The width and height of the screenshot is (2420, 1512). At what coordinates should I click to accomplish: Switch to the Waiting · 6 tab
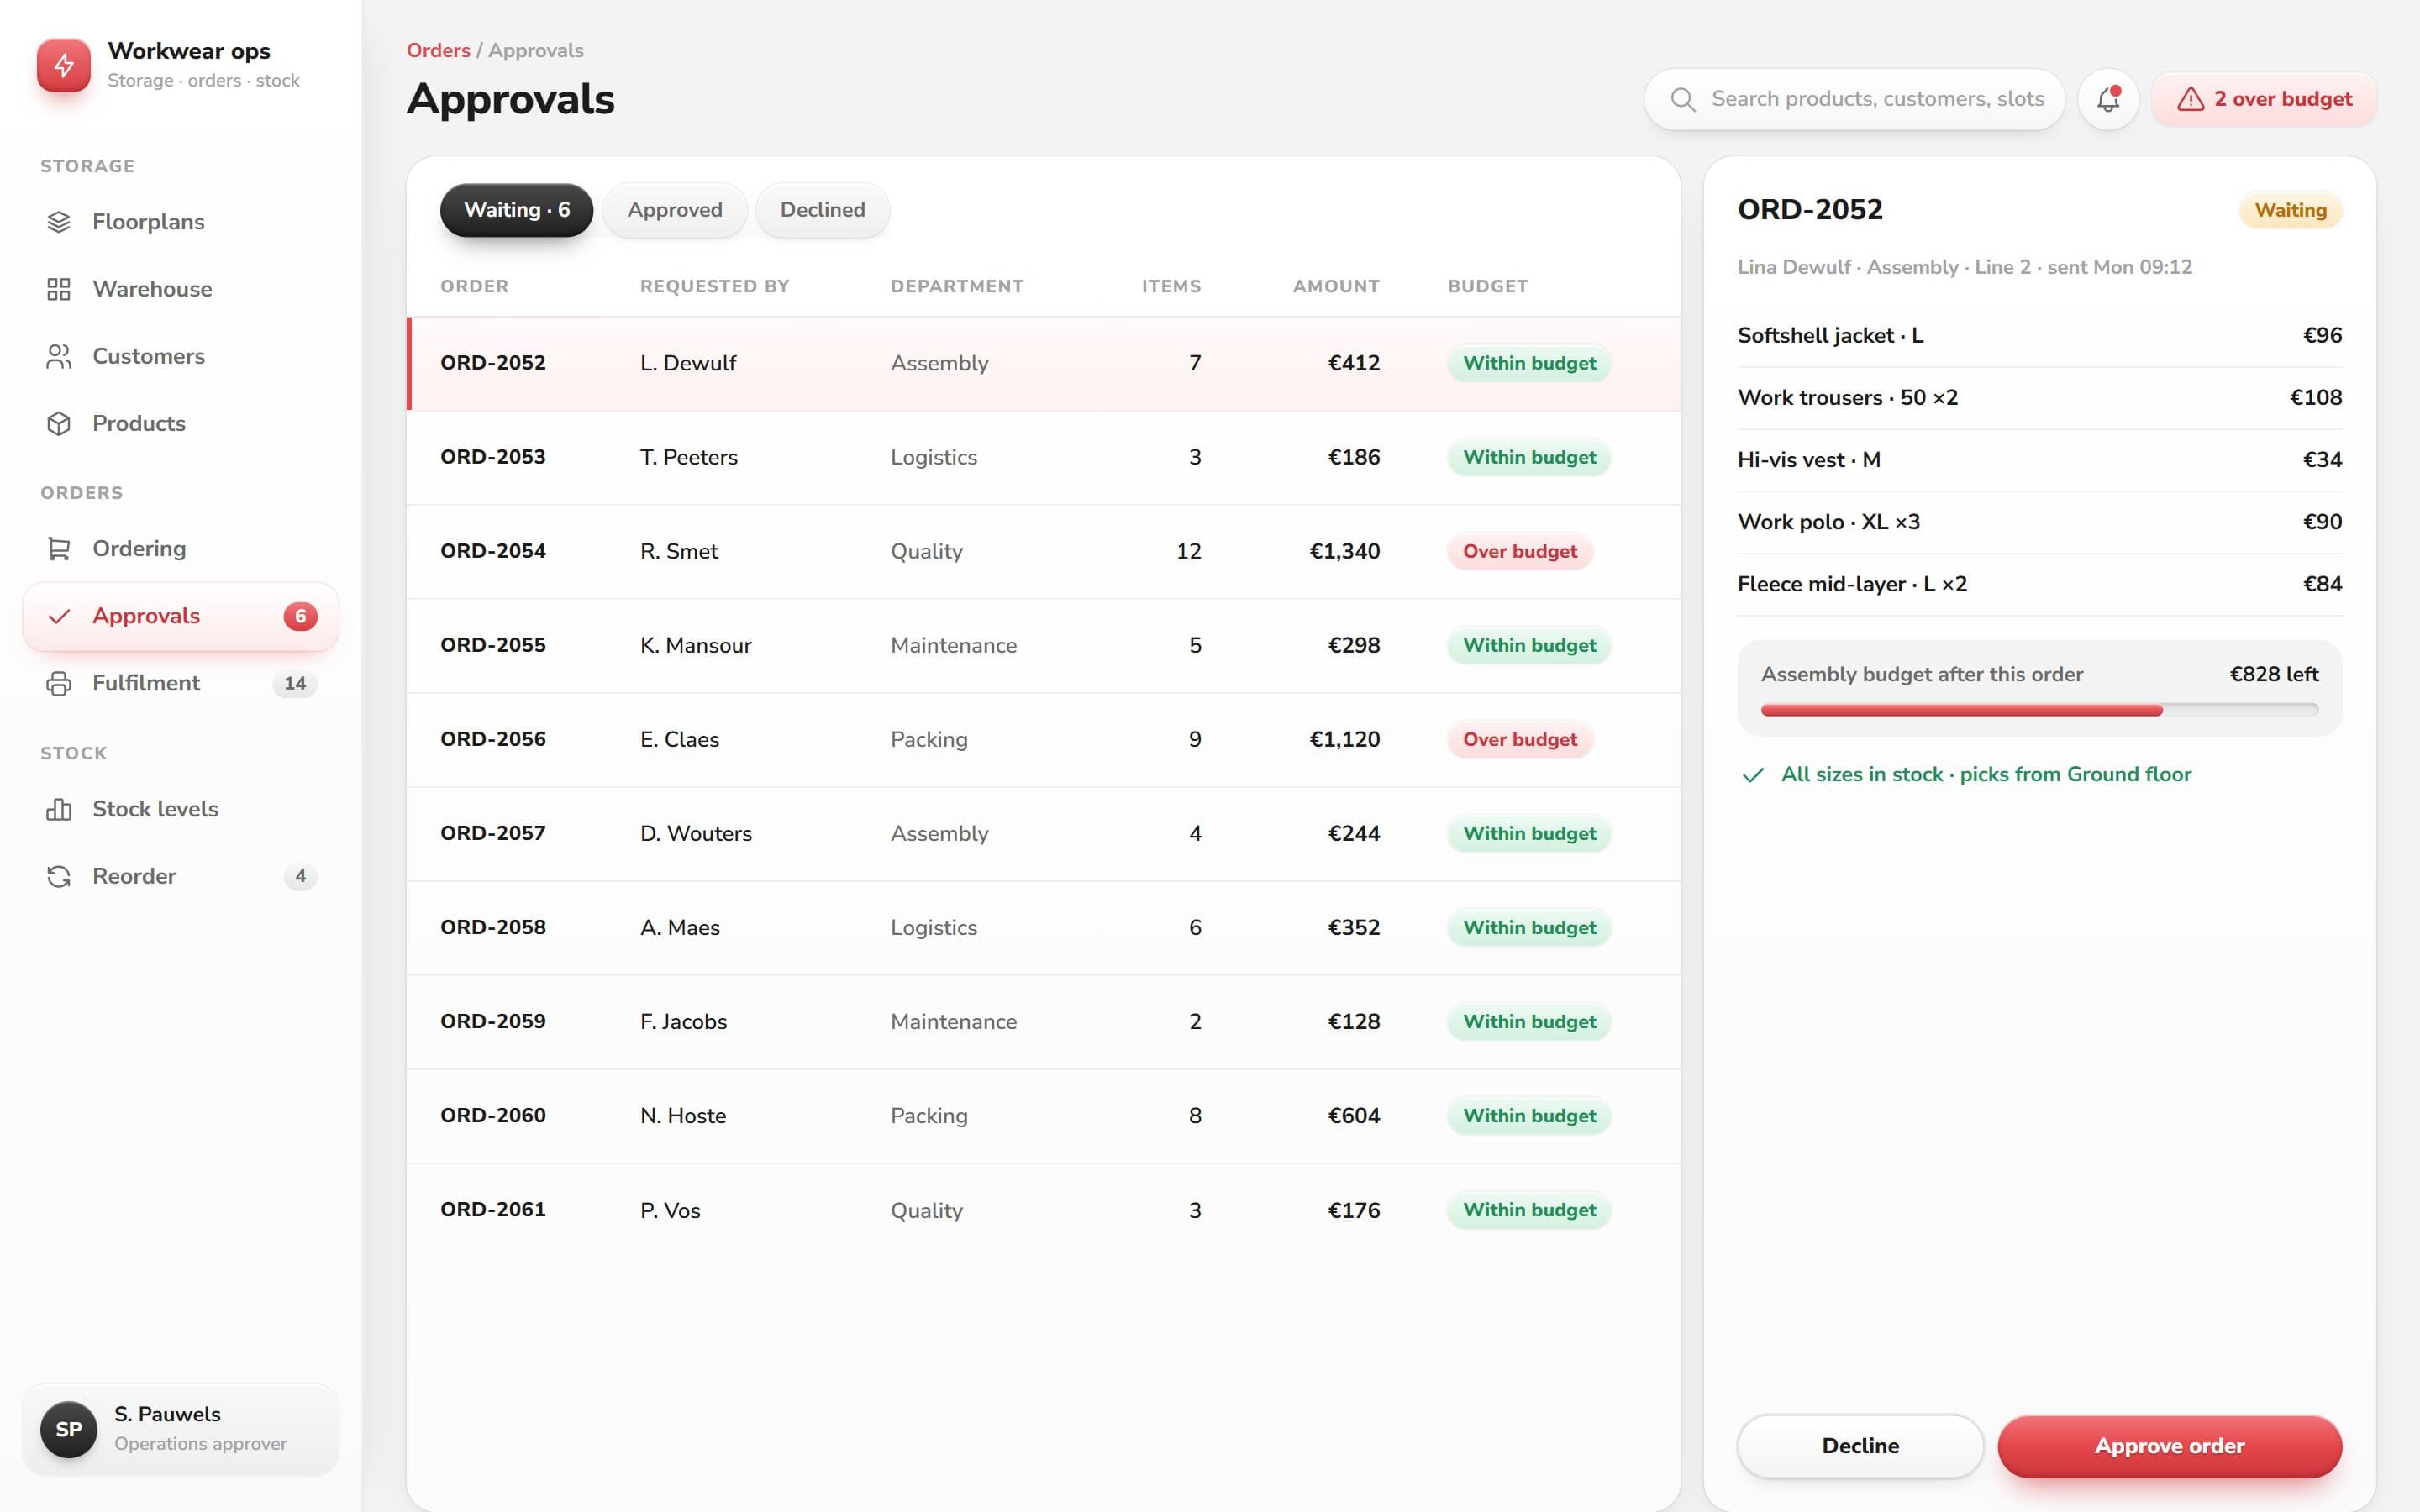pyautogui.click(x=516, y=210)
